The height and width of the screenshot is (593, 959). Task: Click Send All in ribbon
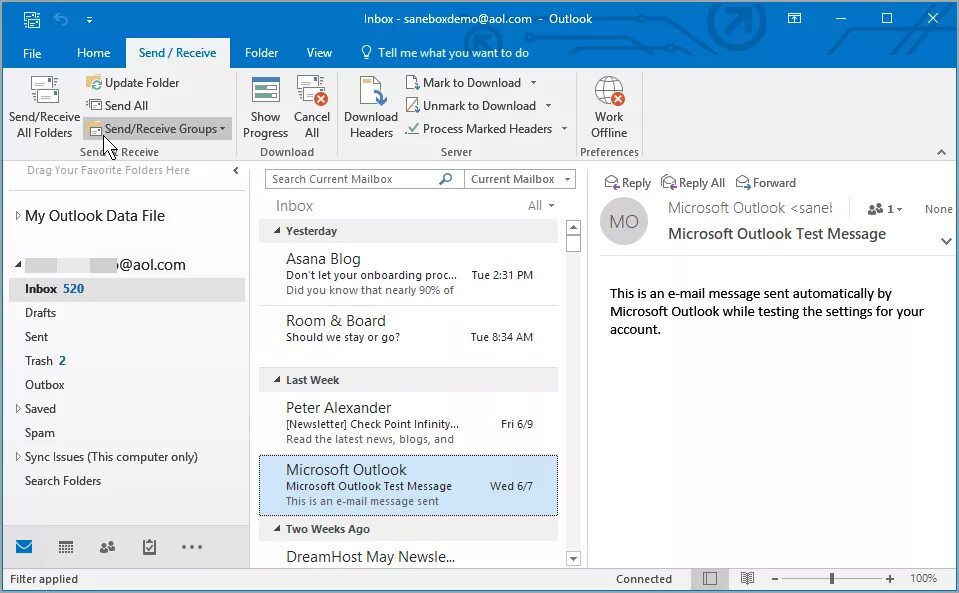pyautogui.click(x=117, y=106)
